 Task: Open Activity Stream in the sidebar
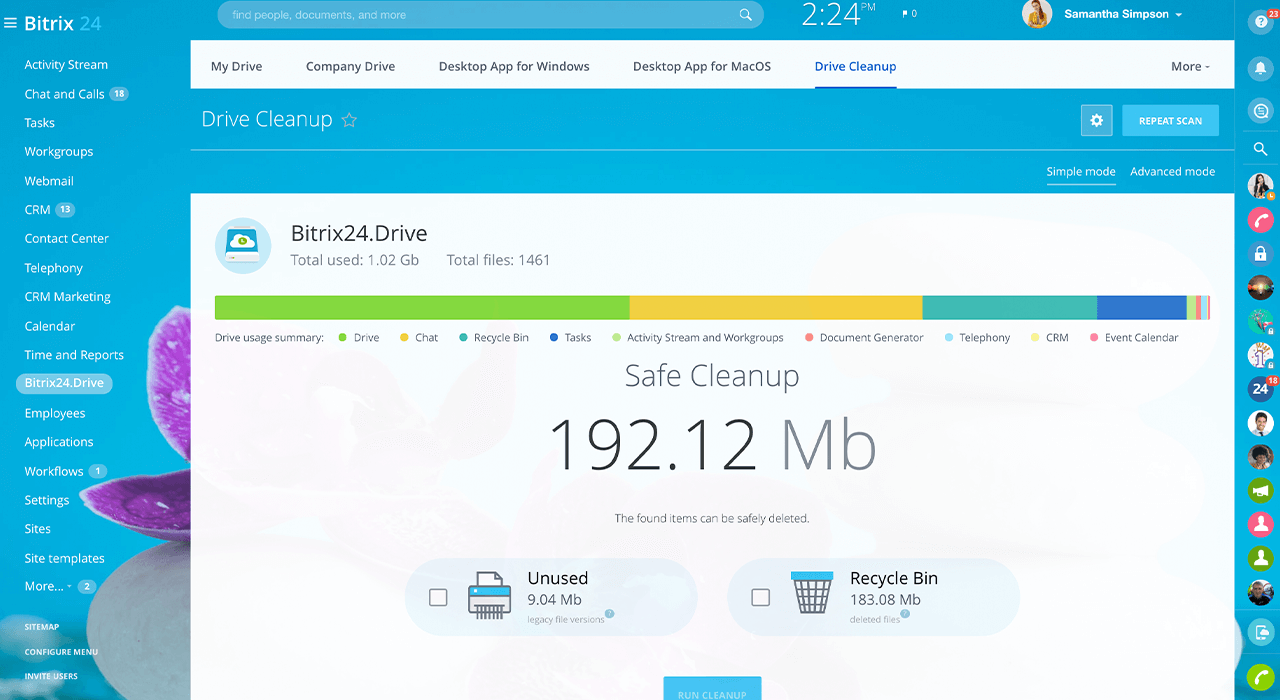pos(66,65)
